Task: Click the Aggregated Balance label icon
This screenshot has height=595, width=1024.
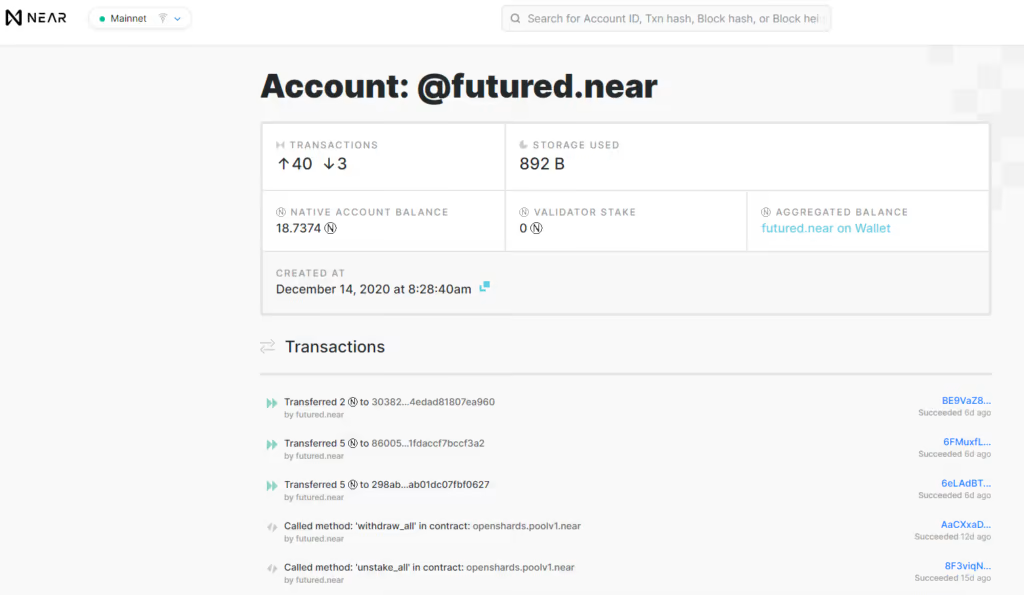Action: [x=766, y=212]
